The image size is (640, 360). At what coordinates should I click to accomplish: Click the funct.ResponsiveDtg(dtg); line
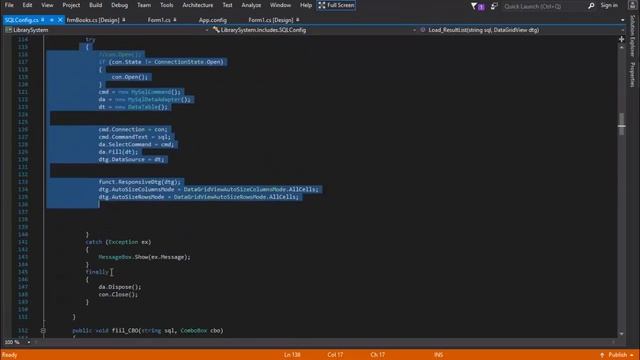click(x=139, y=182)
